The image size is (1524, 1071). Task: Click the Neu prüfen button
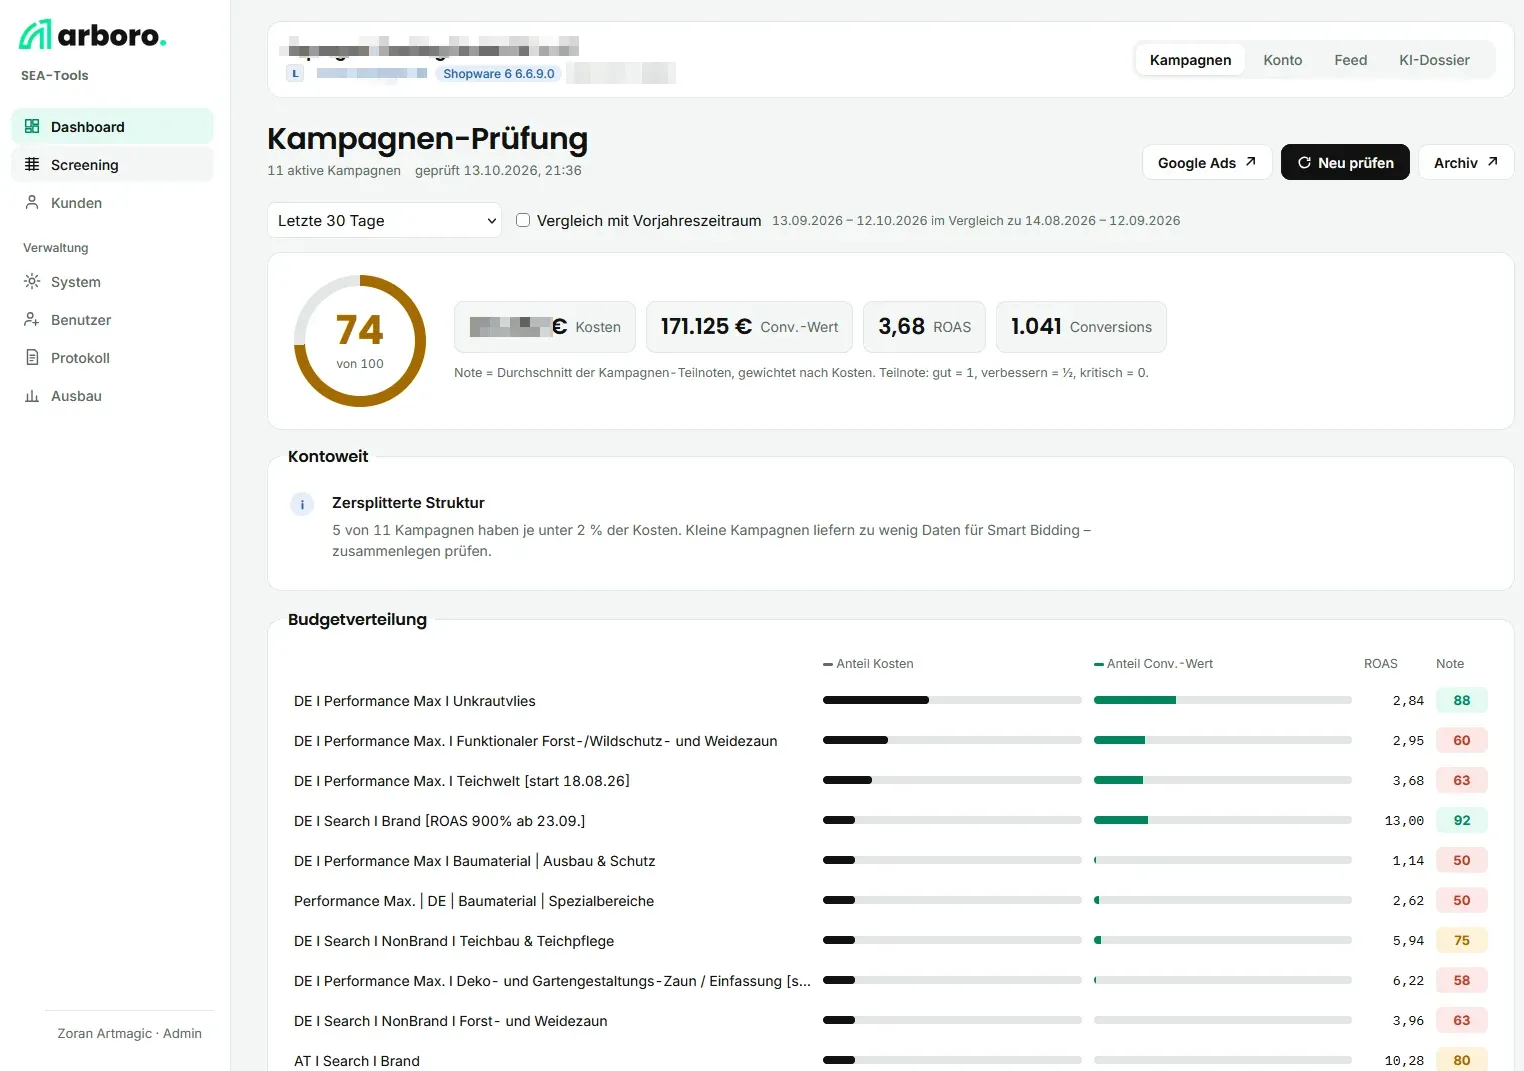tap(1345, 163)
